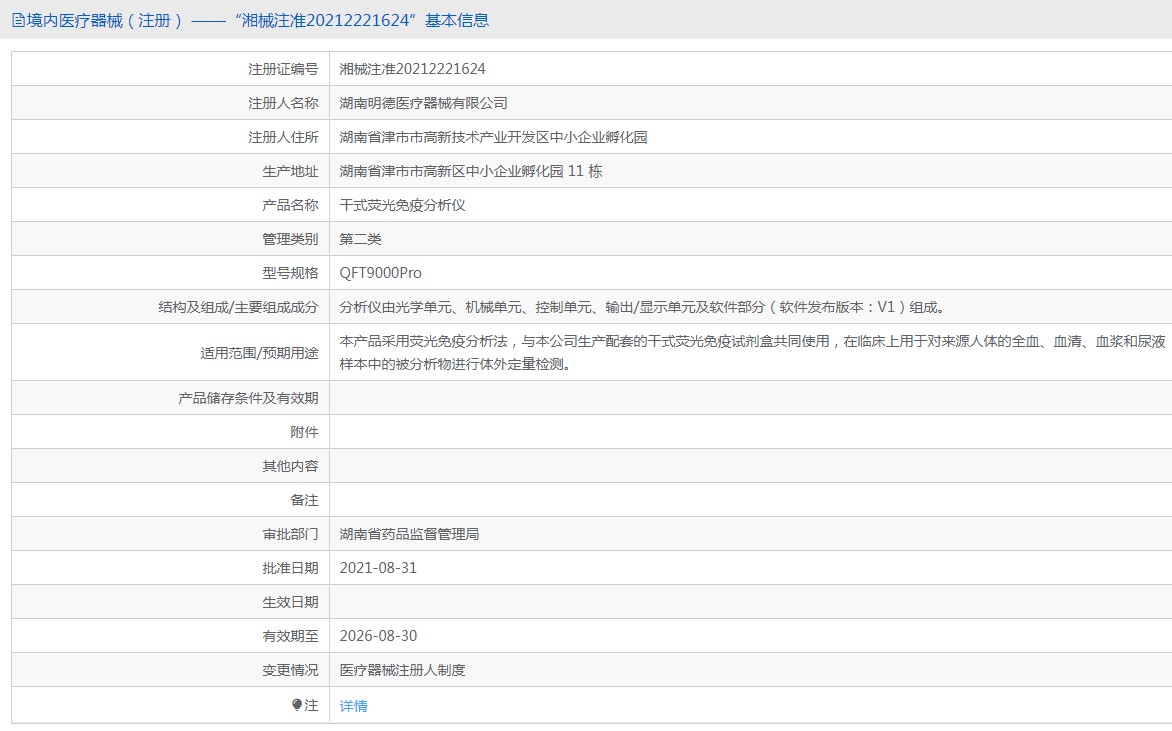This screenshot has width=1172, height=731.
Task: Click the document icon before the page title
Action: pos(18,21)
